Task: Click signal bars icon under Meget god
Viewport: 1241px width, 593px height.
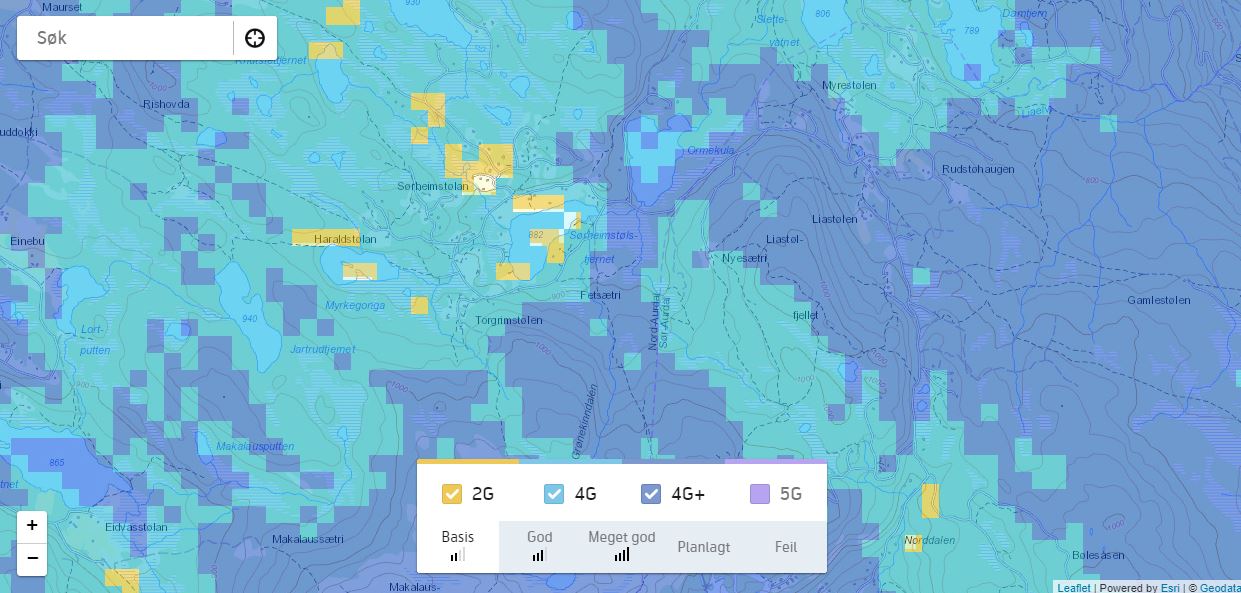Action: 621,555
